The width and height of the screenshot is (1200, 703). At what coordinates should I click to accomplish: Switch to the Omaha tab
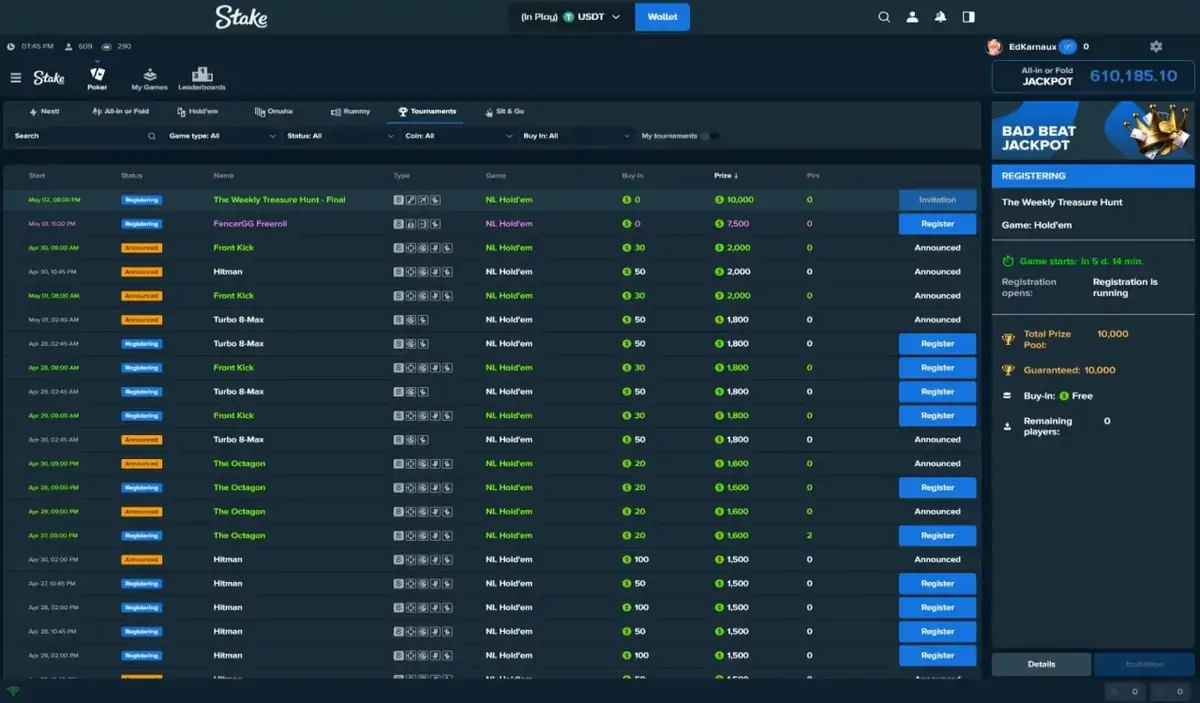pos(274,111)
